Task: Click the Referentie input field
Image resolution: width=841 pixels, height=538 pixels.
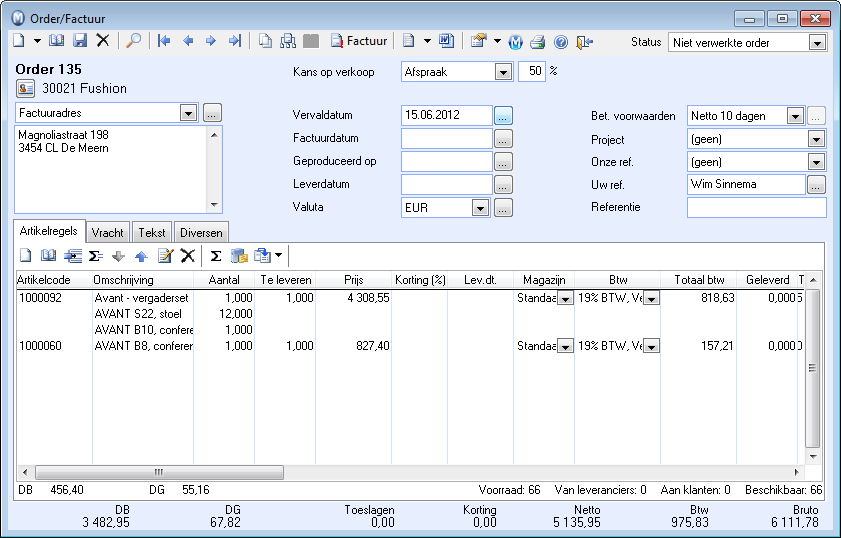Action: pos(756,207)
